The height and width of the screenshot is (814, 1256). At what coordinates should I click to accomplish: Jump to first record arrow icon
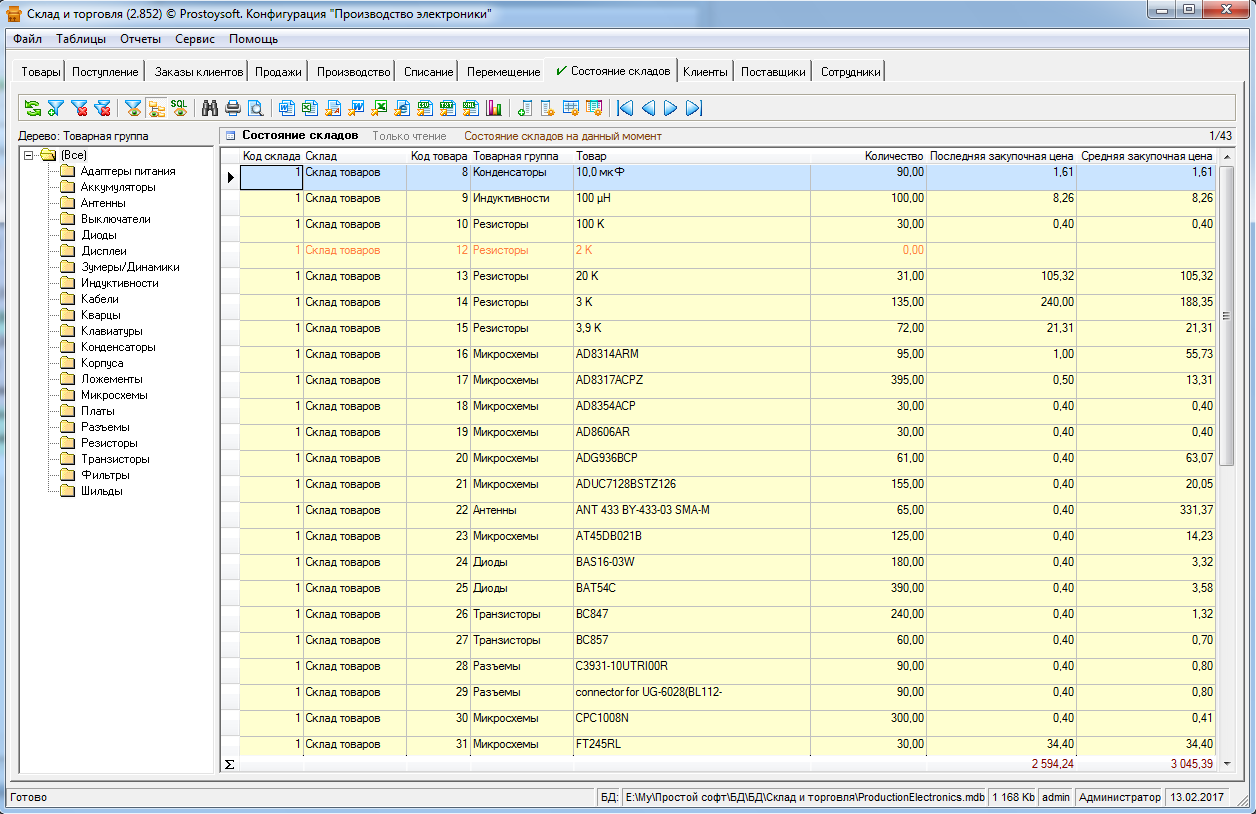coord(625,108)
